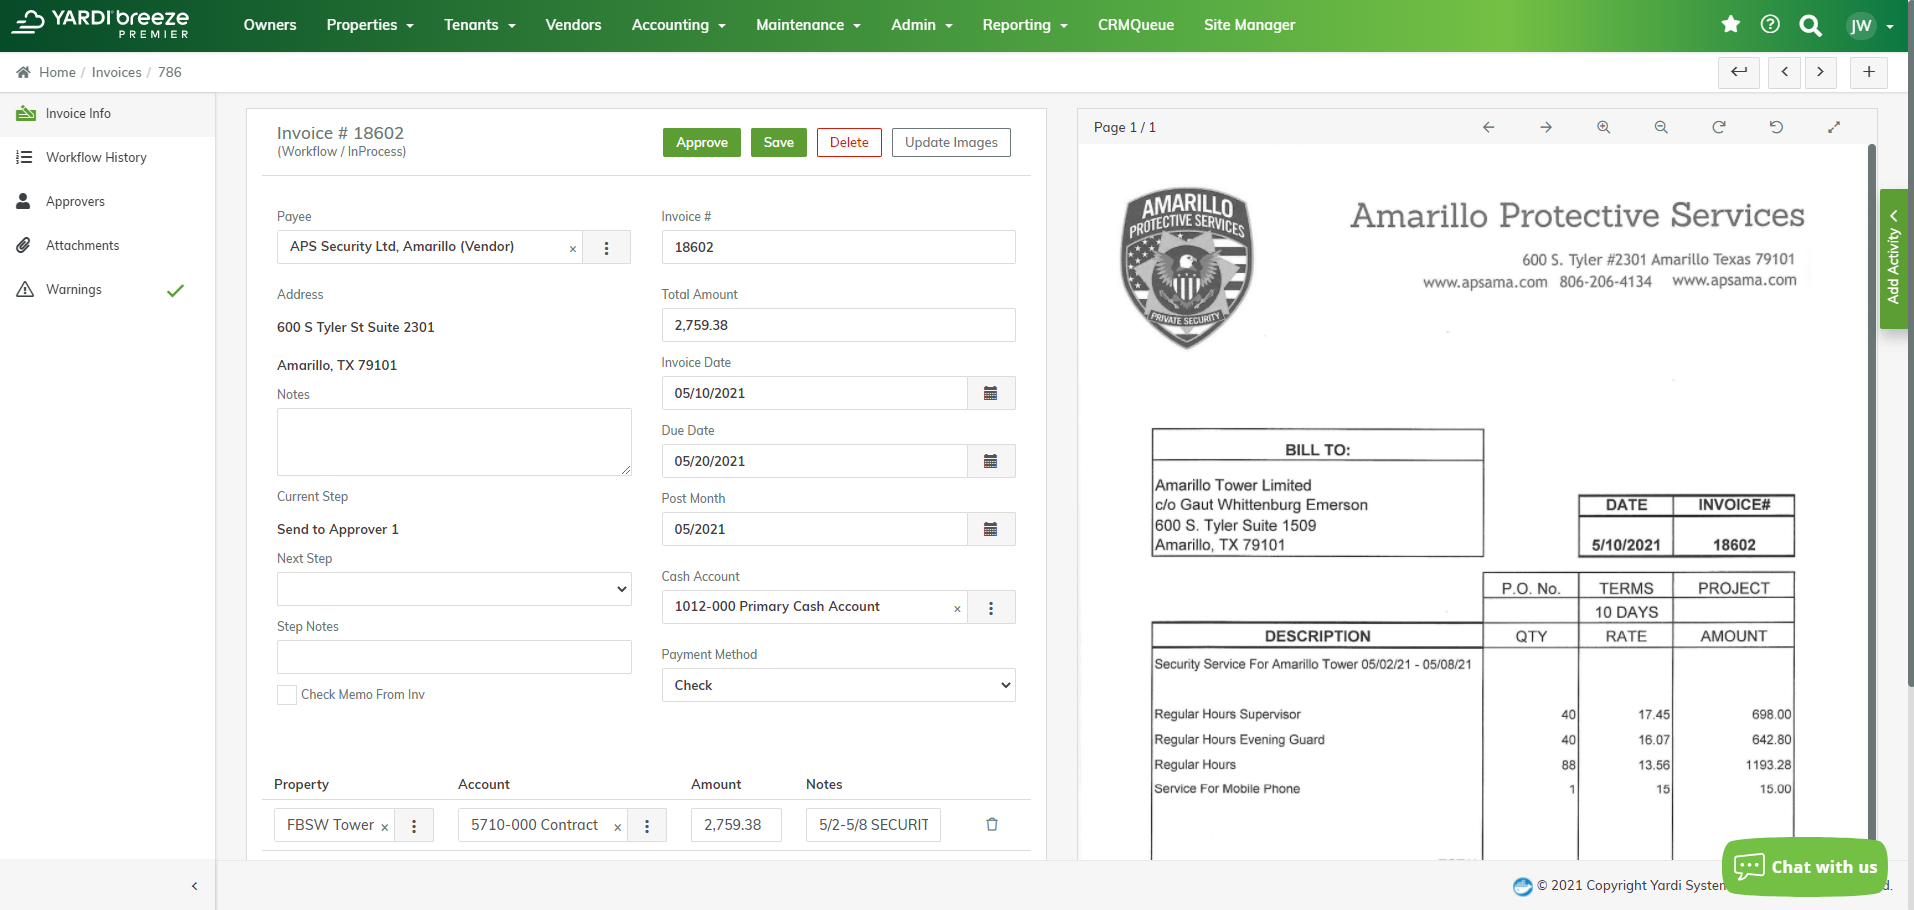
Task: Expand the Payment Method dropdown
Action: point(838,685)
